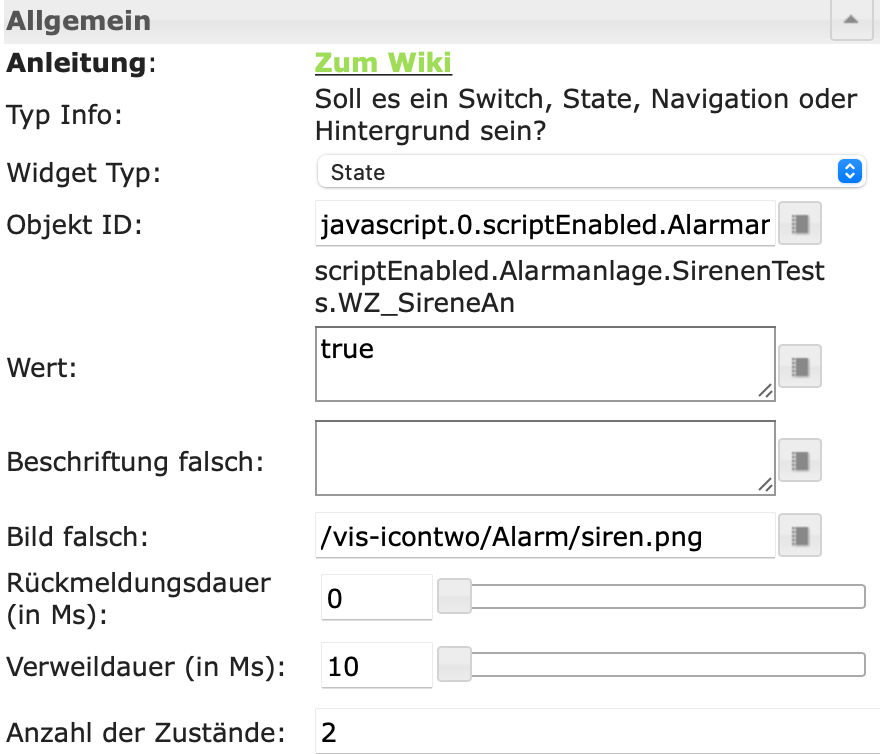The image size is (884, 754).
Task: Click resize grip of Beschriftung falsch textarea
Action: pos(765,485)
